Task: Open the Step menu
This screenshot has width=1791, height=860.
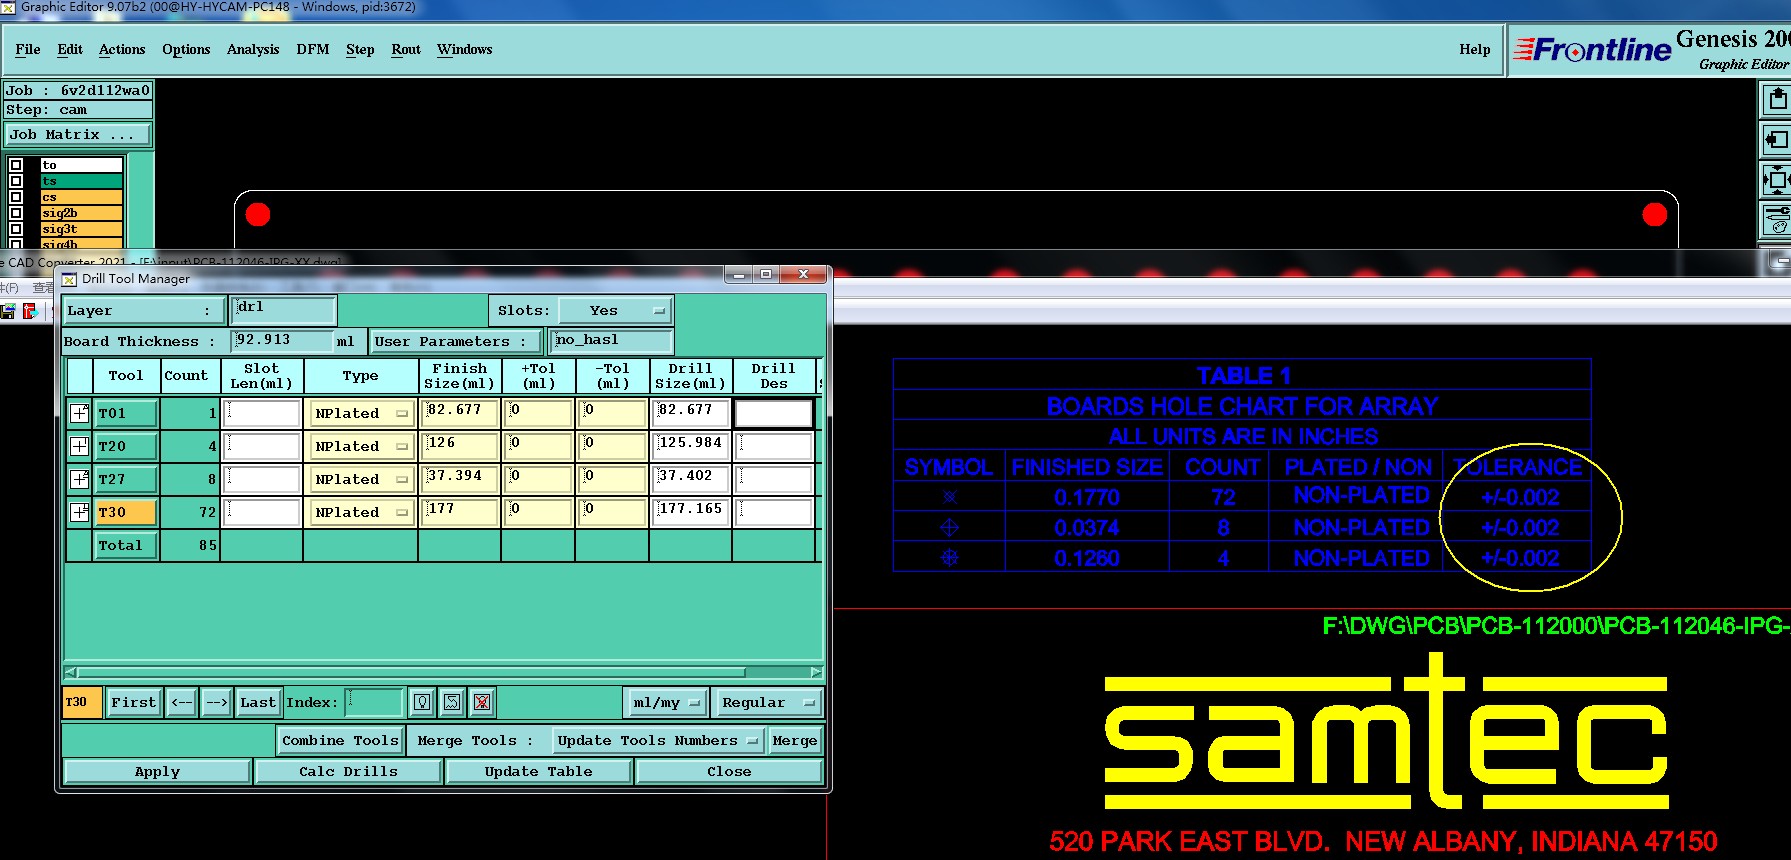Action: pos(360,49)
